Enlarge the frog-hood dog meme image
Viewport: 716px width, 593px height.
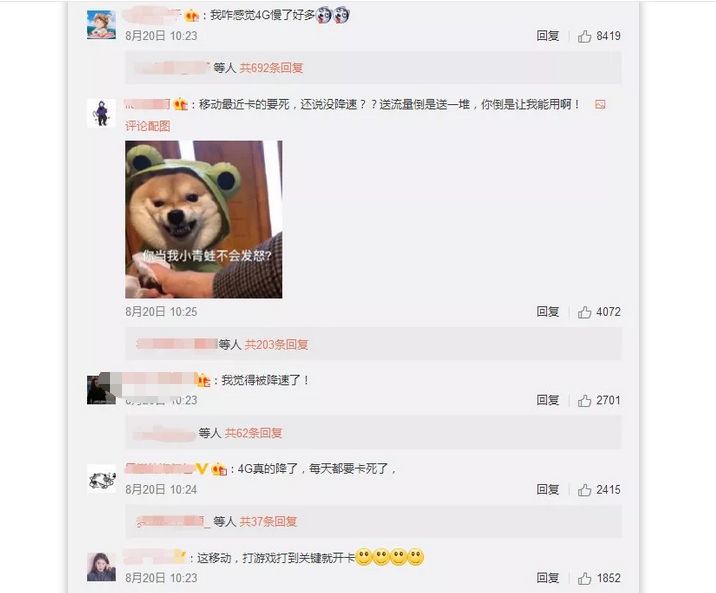204,219
